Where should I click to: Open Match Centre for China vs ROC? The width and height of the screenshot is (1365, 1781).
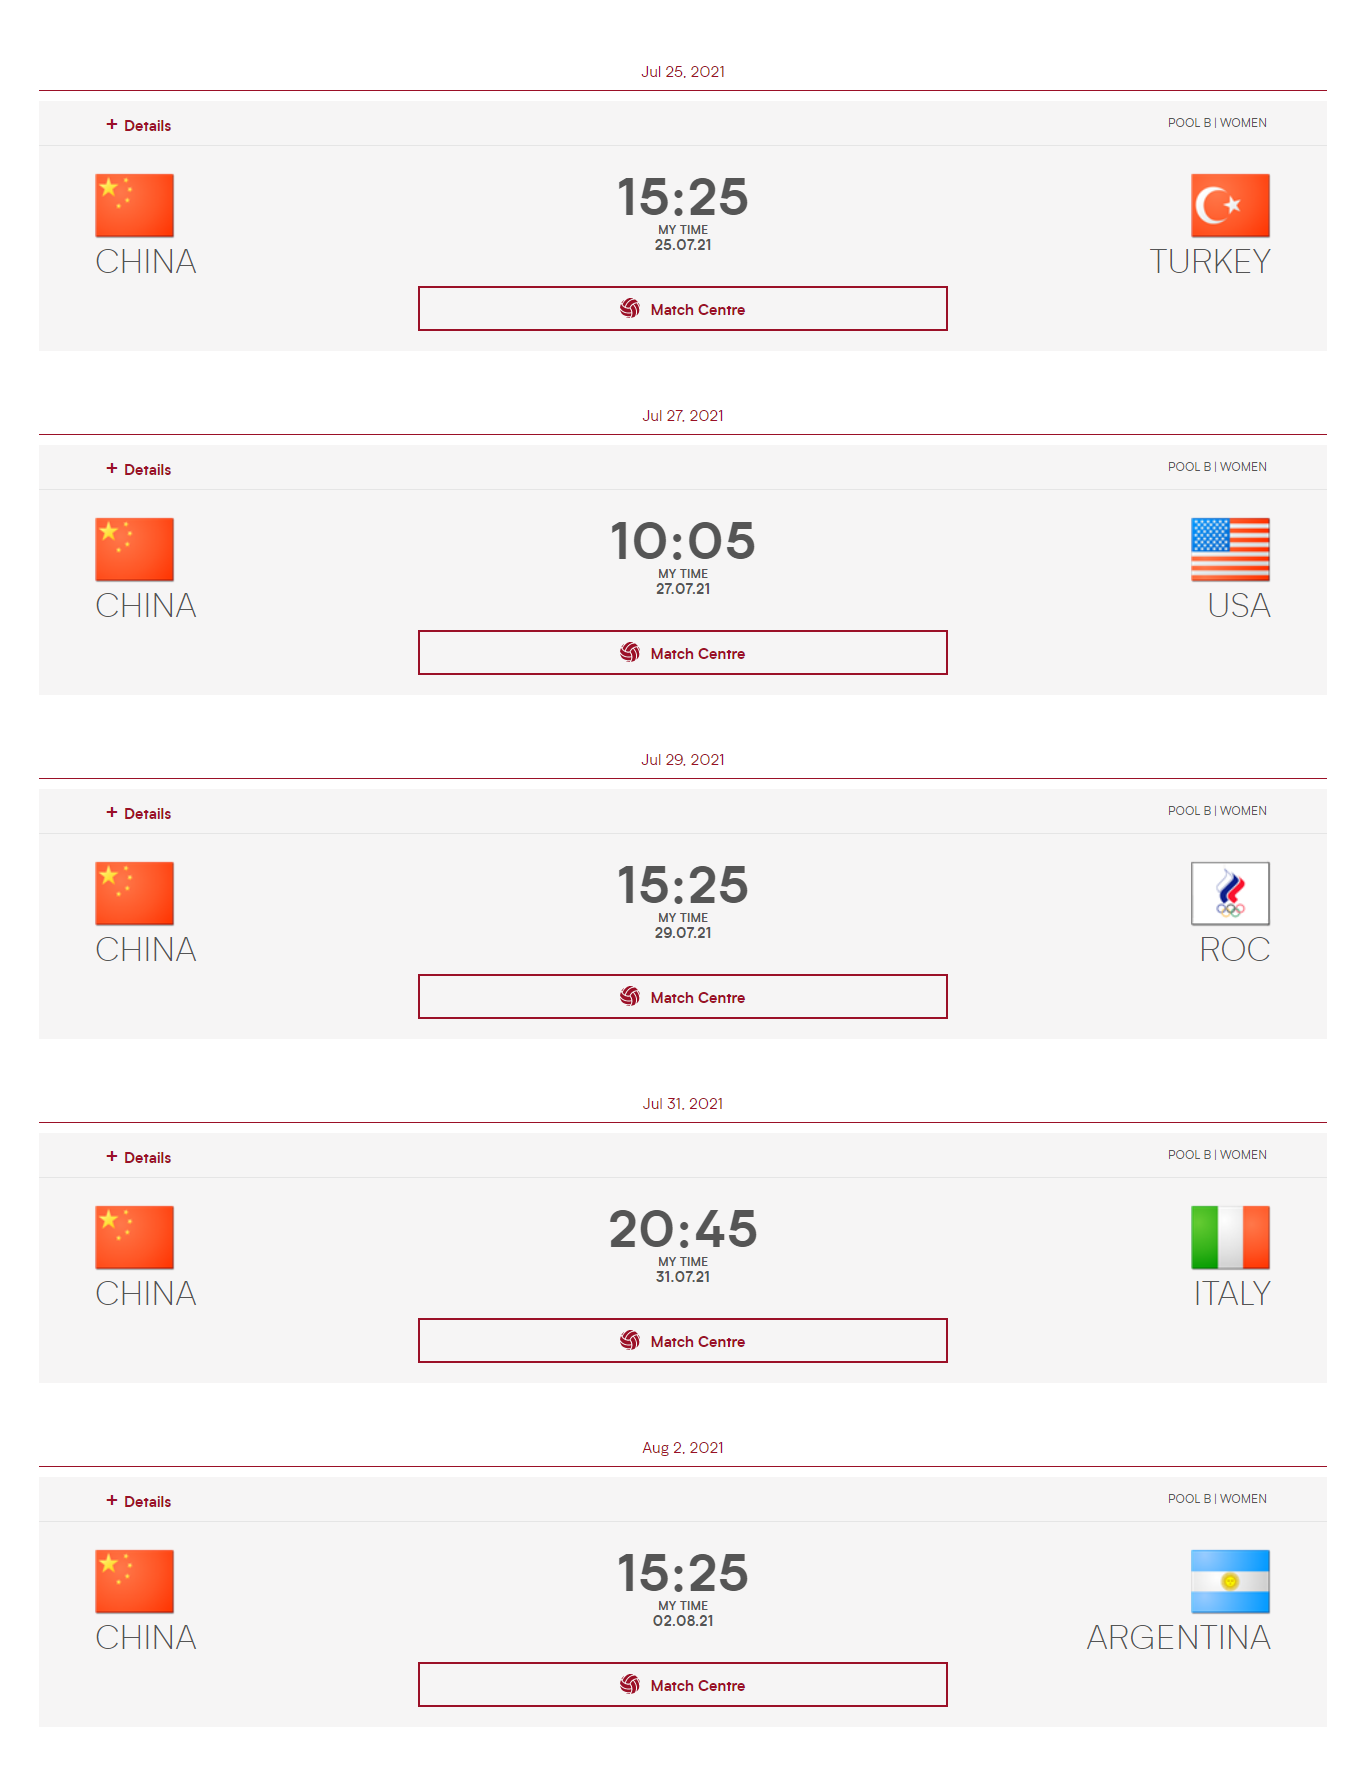[683, 997]
